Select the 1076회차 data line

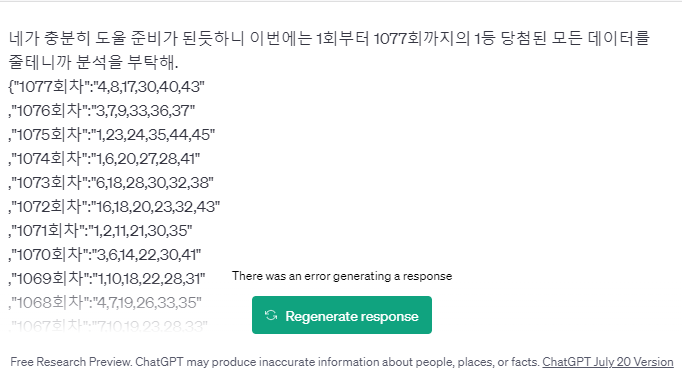coord(102,111)
